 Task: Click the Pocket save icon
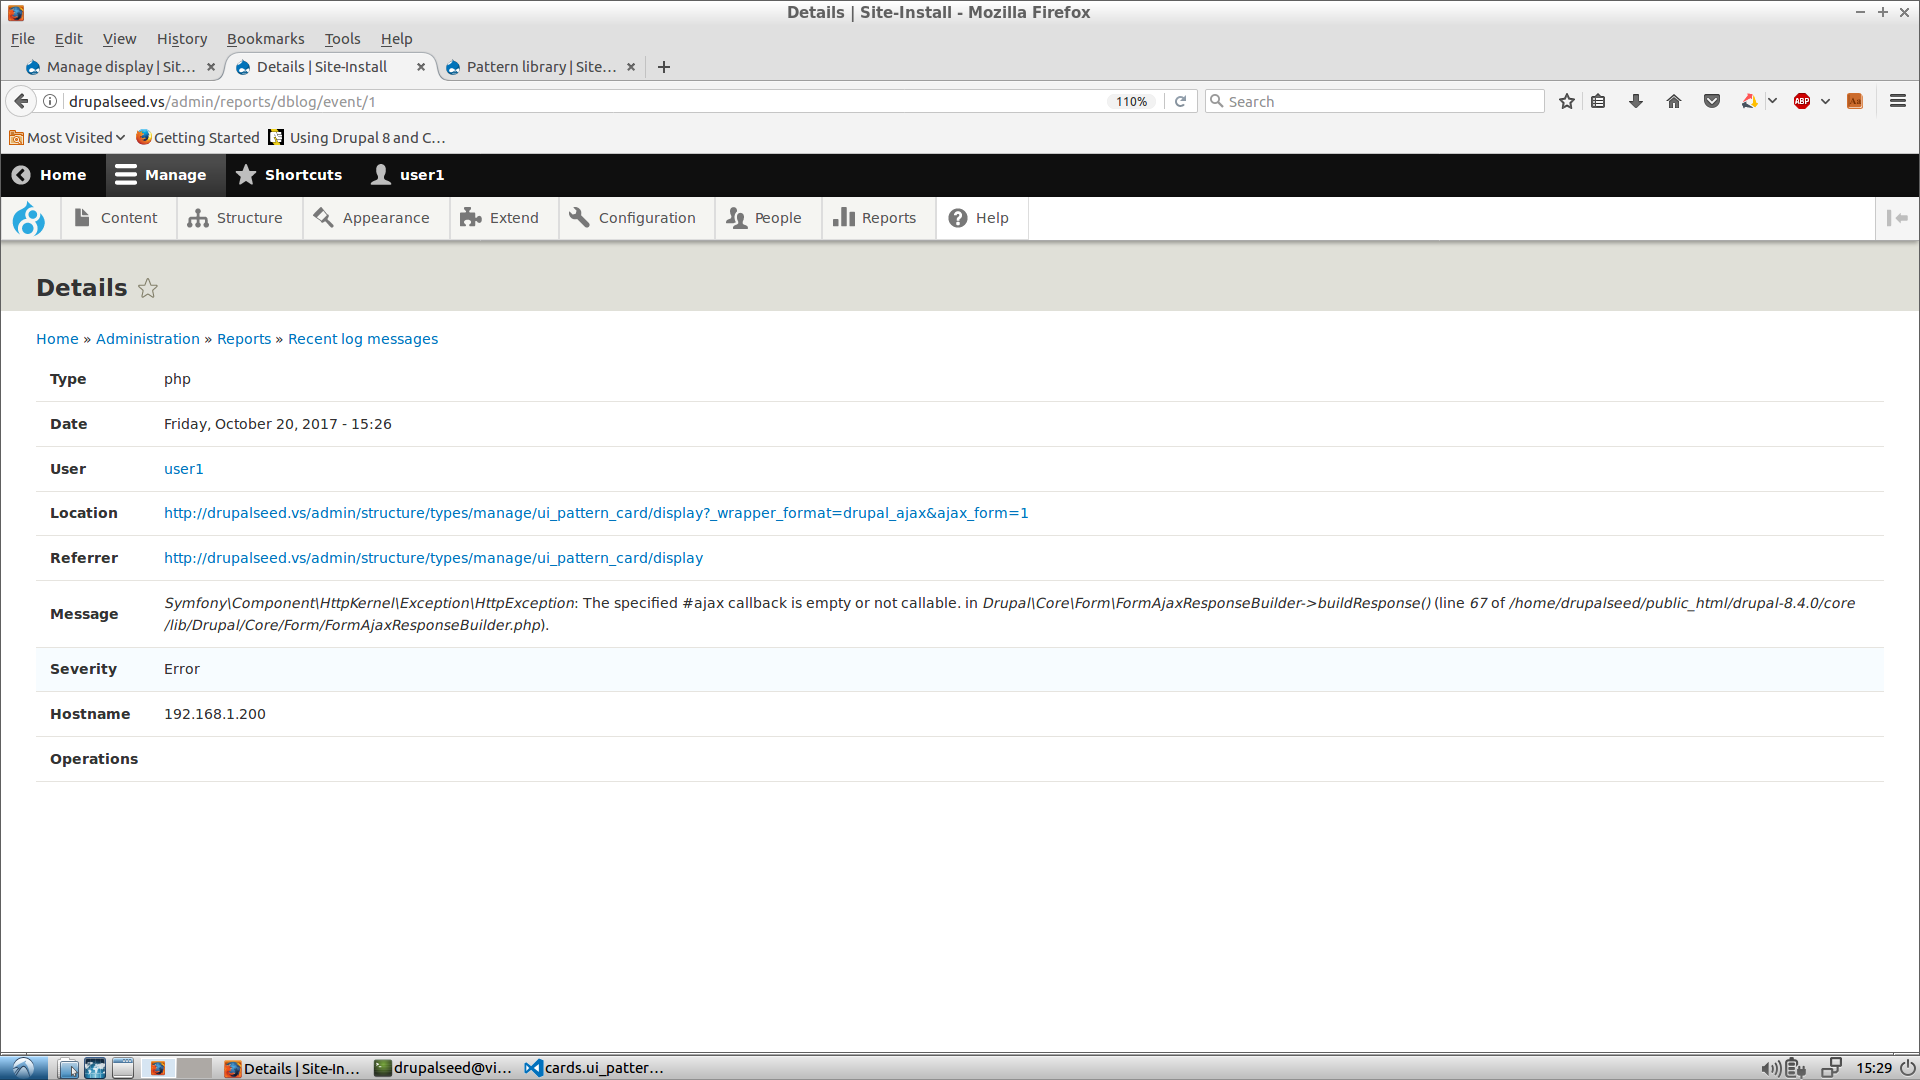pyautogui.click(x=1712, y=101)
